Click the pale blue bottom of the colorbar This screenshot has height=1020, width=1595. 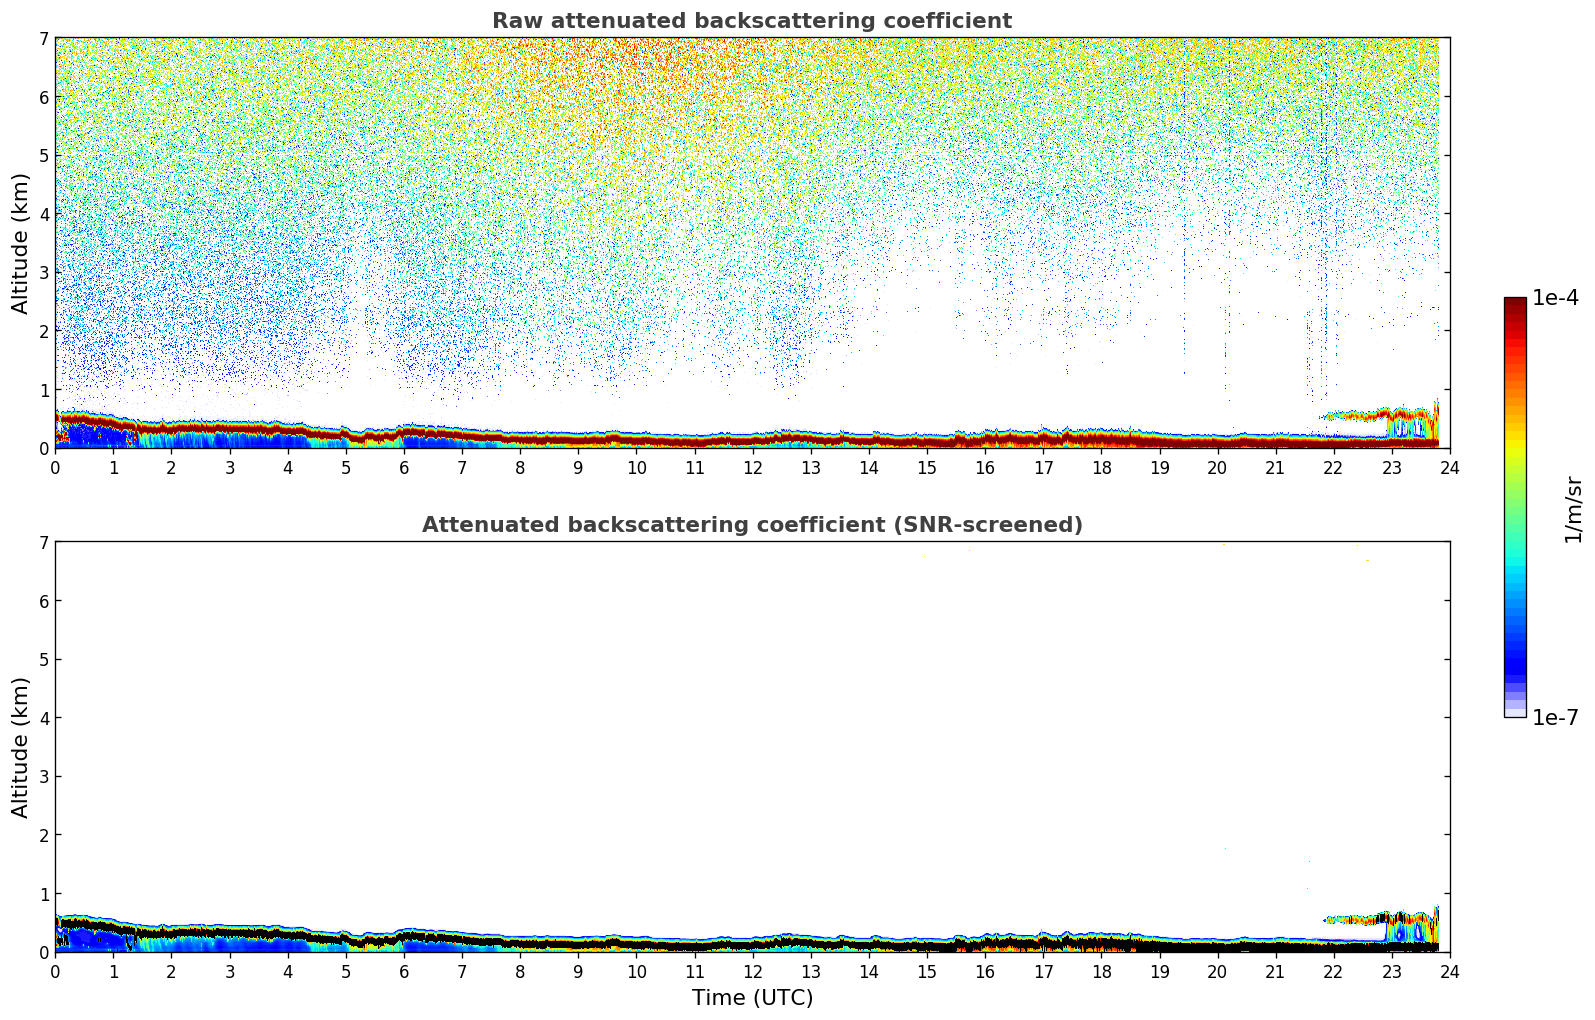point(1514,710)
